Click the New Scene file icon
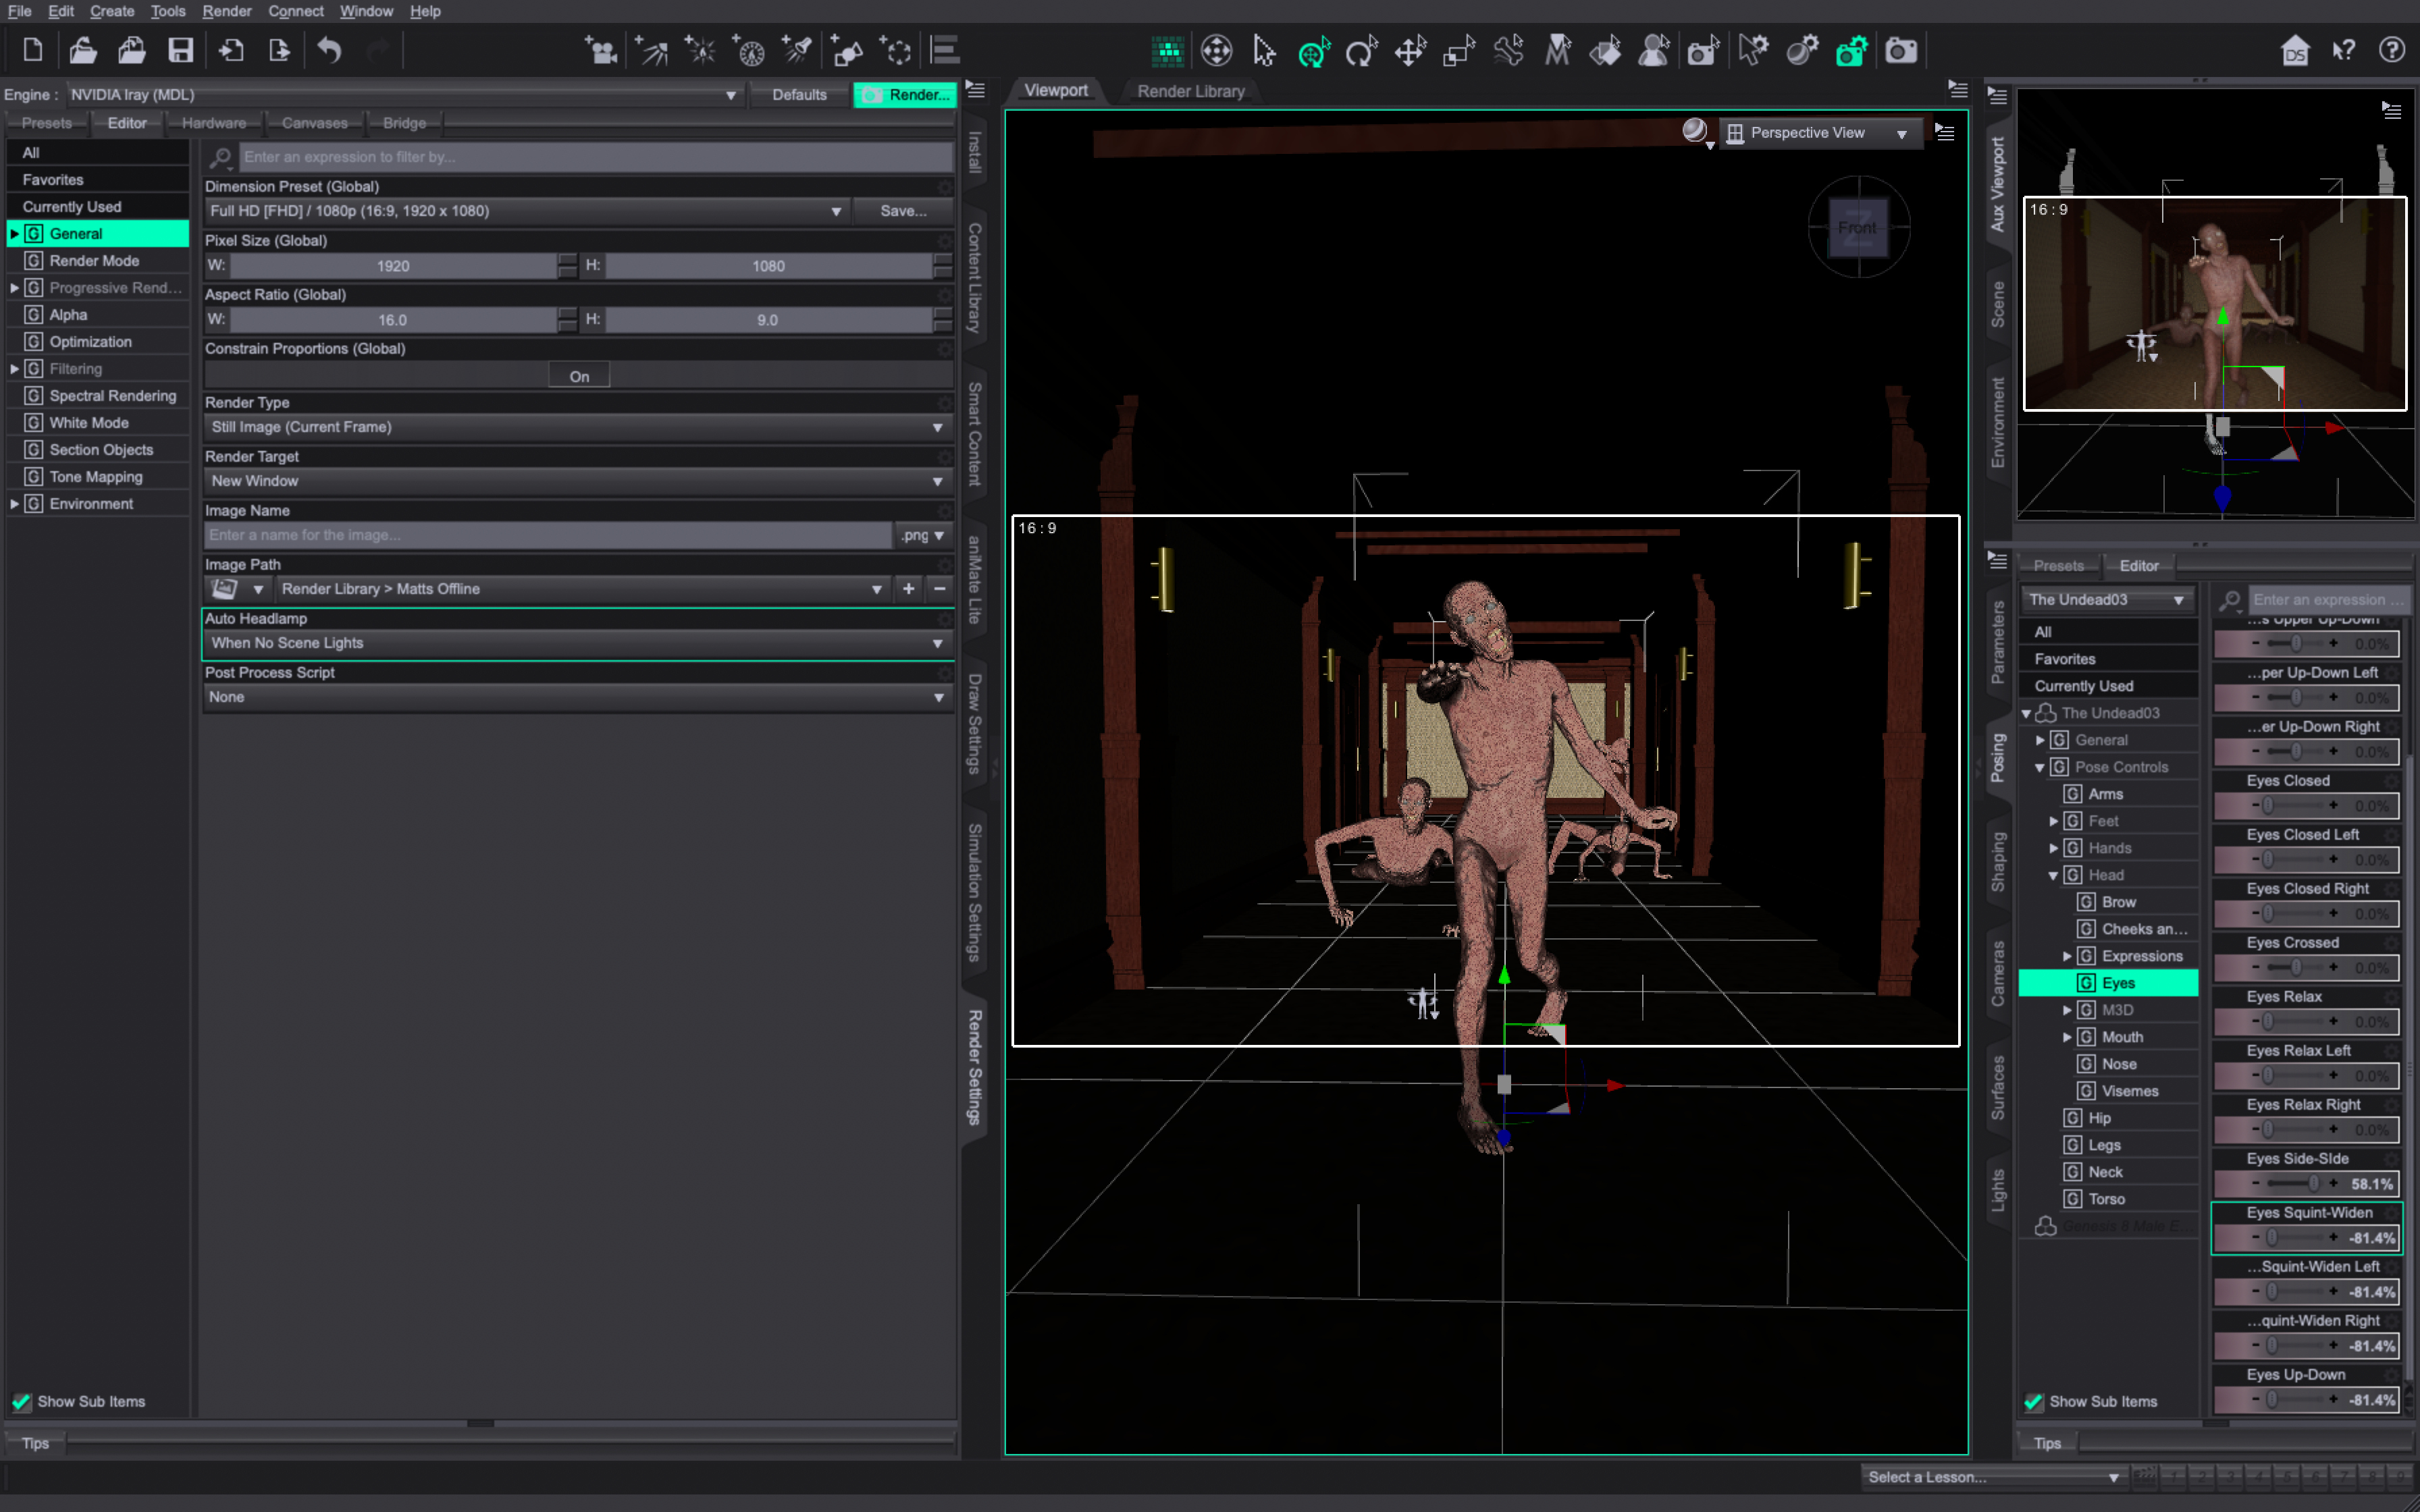Screen dimensions: 2420x1512 (x=32, y=50)
